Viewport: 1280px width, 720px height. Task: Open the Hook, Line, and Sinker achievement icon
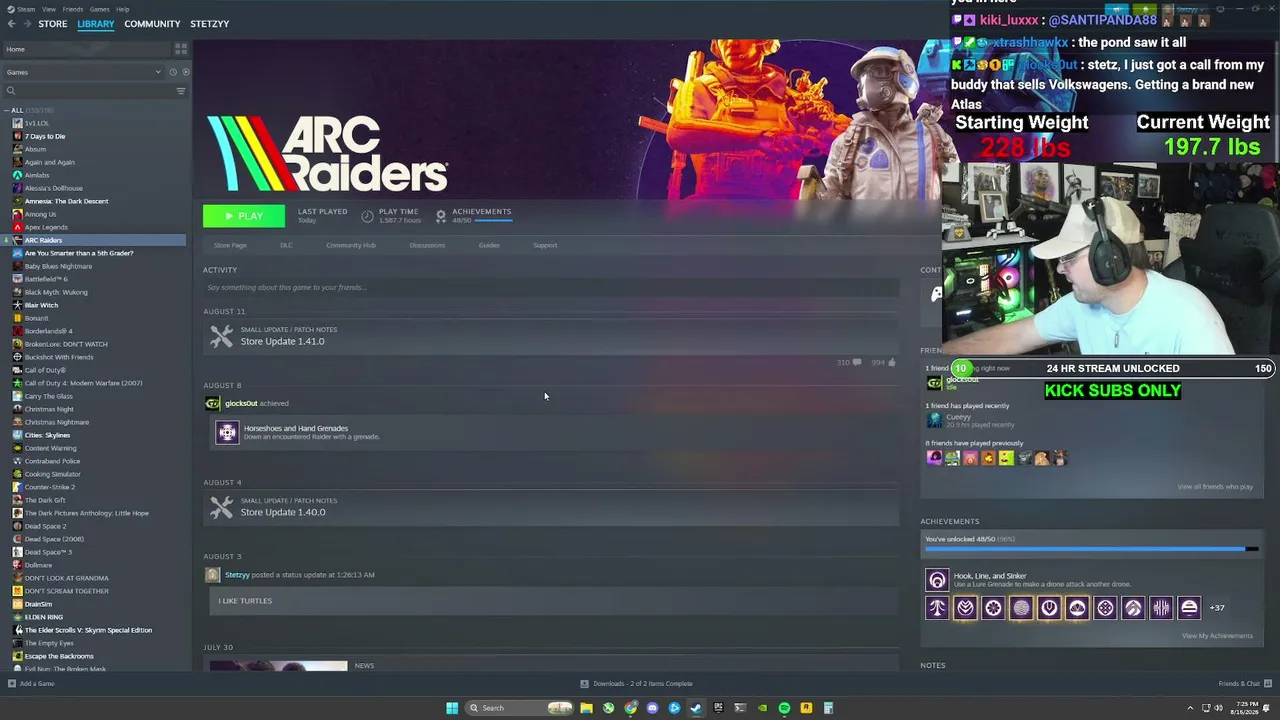tap(937, 580)
